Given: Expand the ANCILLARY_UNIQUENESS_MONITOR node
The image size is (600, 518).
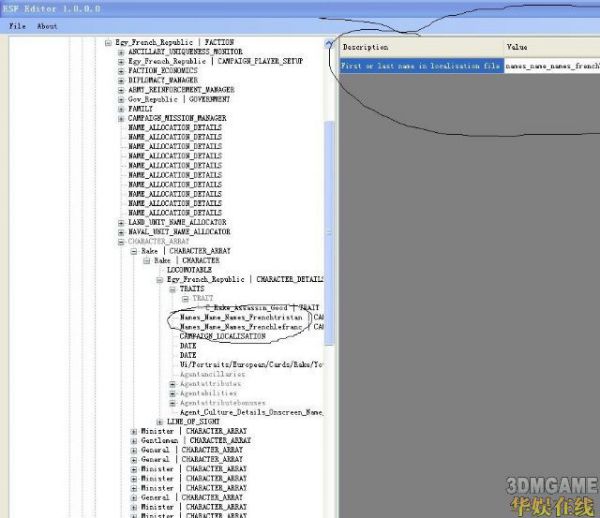Looking at the screenshot, I should [122, 52].
